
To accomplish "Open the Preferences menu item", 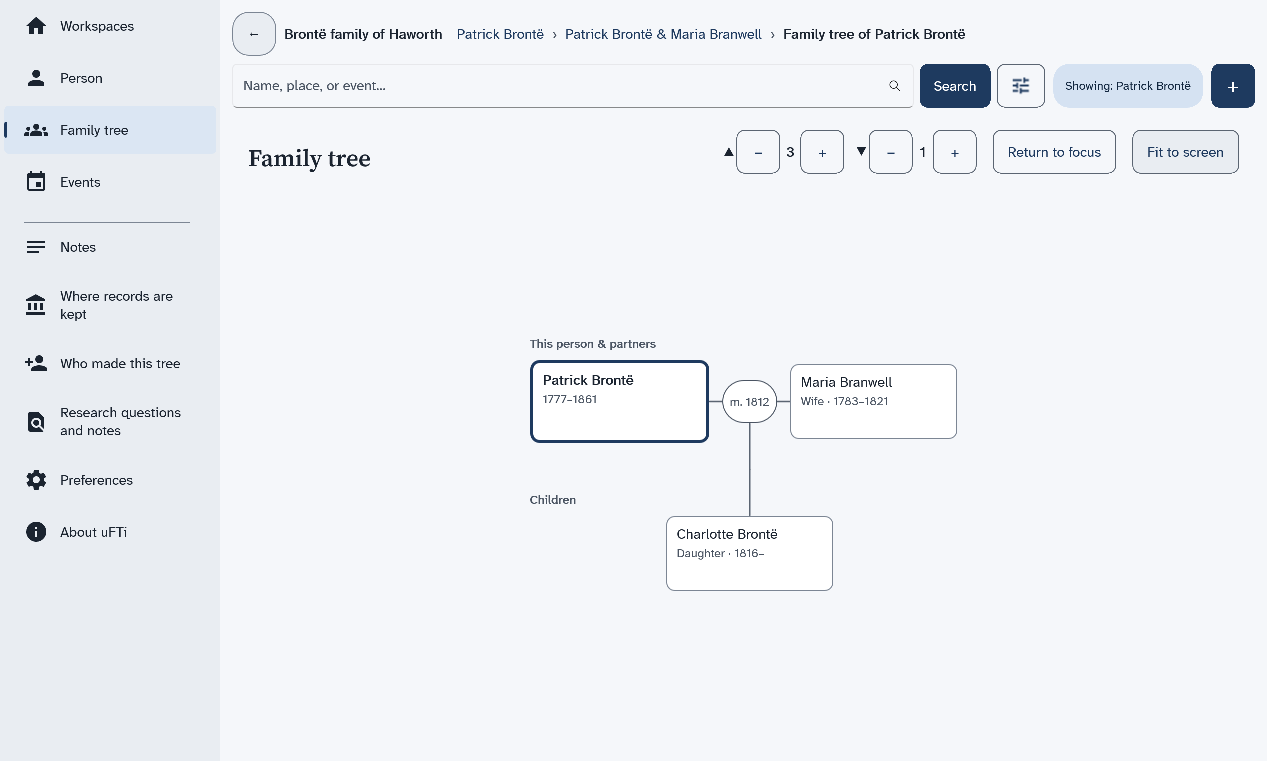I will [110, 480].
